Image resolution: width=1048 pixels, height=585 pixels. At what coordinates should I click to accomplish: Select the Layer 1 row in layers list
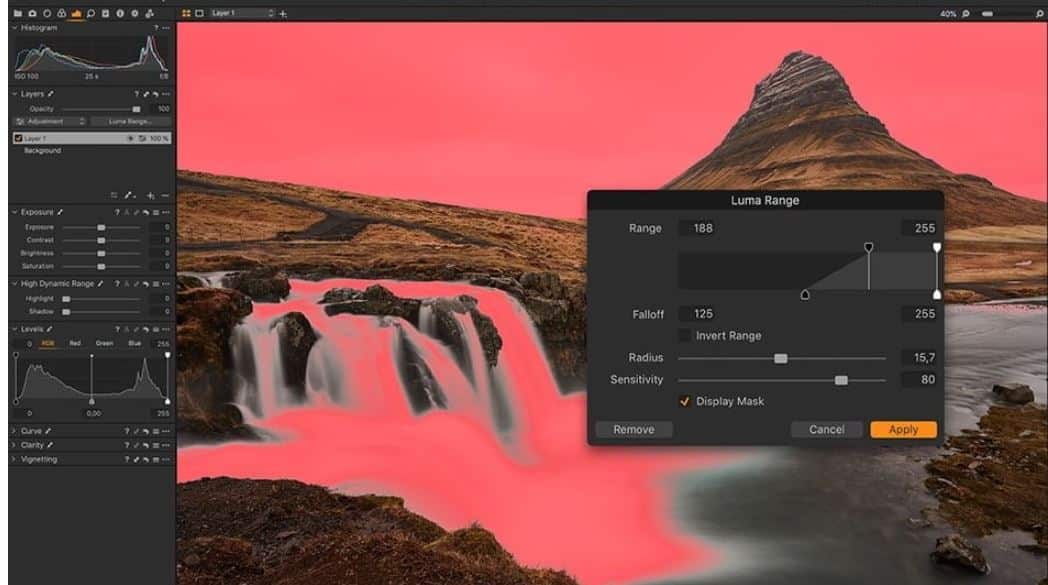(x=92, y=138)
